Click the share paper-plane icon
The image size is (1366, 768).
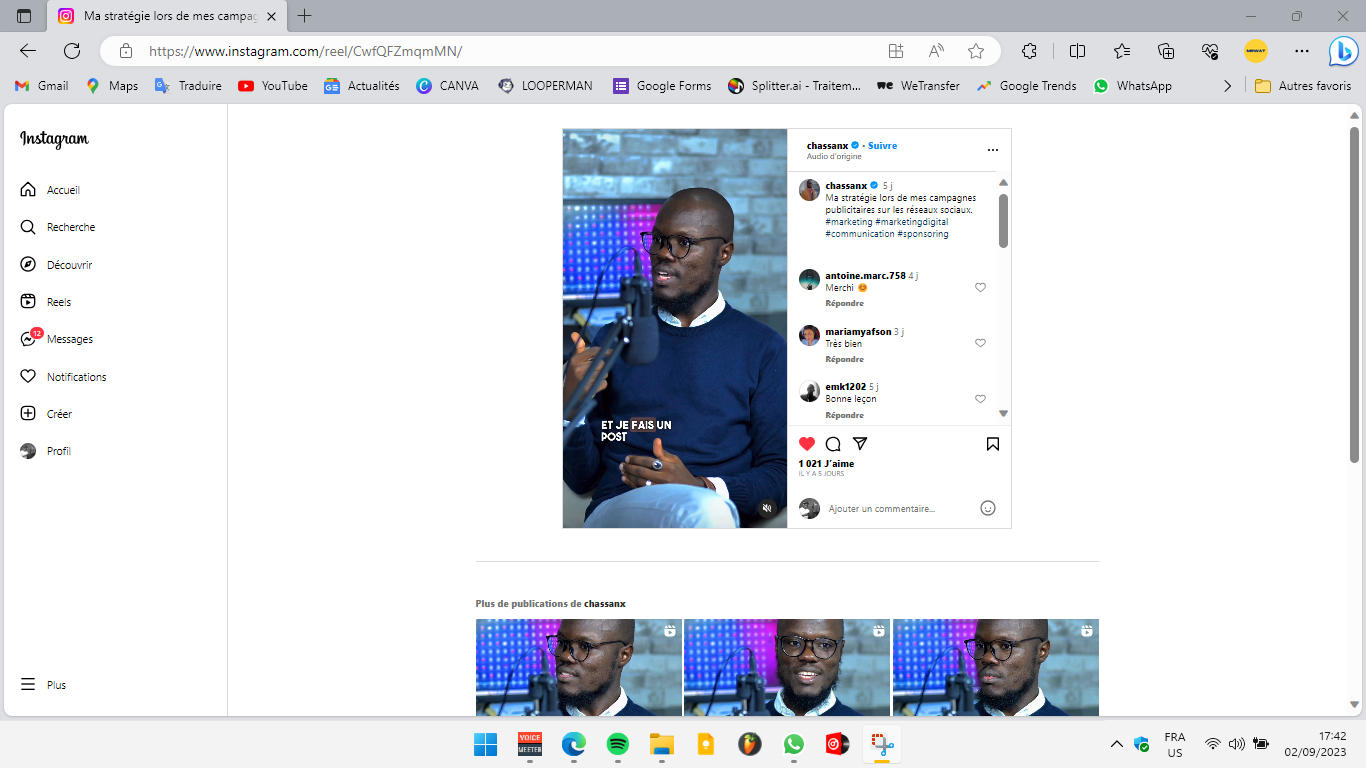860,444
